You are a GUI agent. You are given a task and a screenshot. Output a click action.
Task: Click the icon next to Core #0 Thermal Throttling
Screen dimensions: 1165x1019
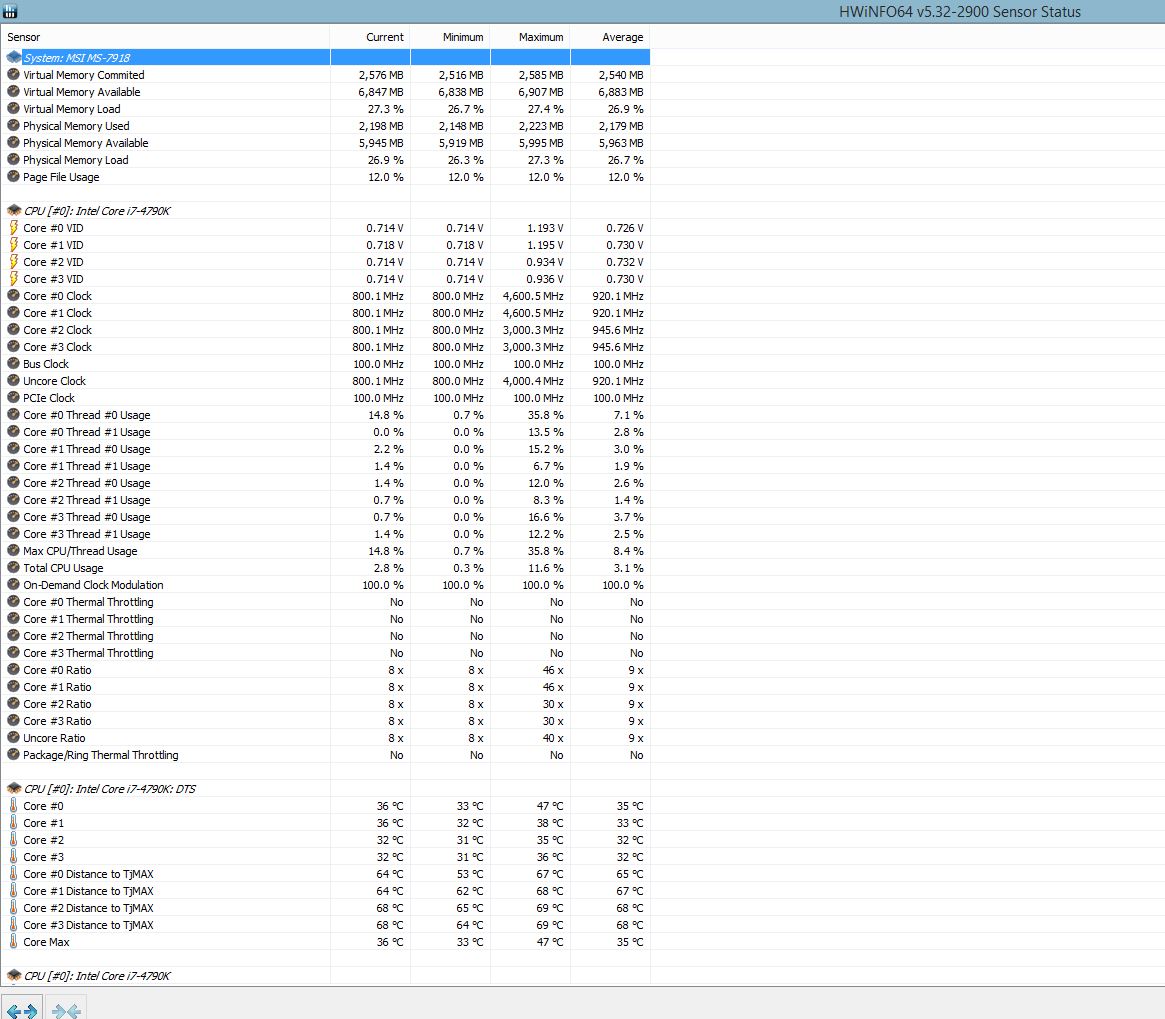click(13, 602)
